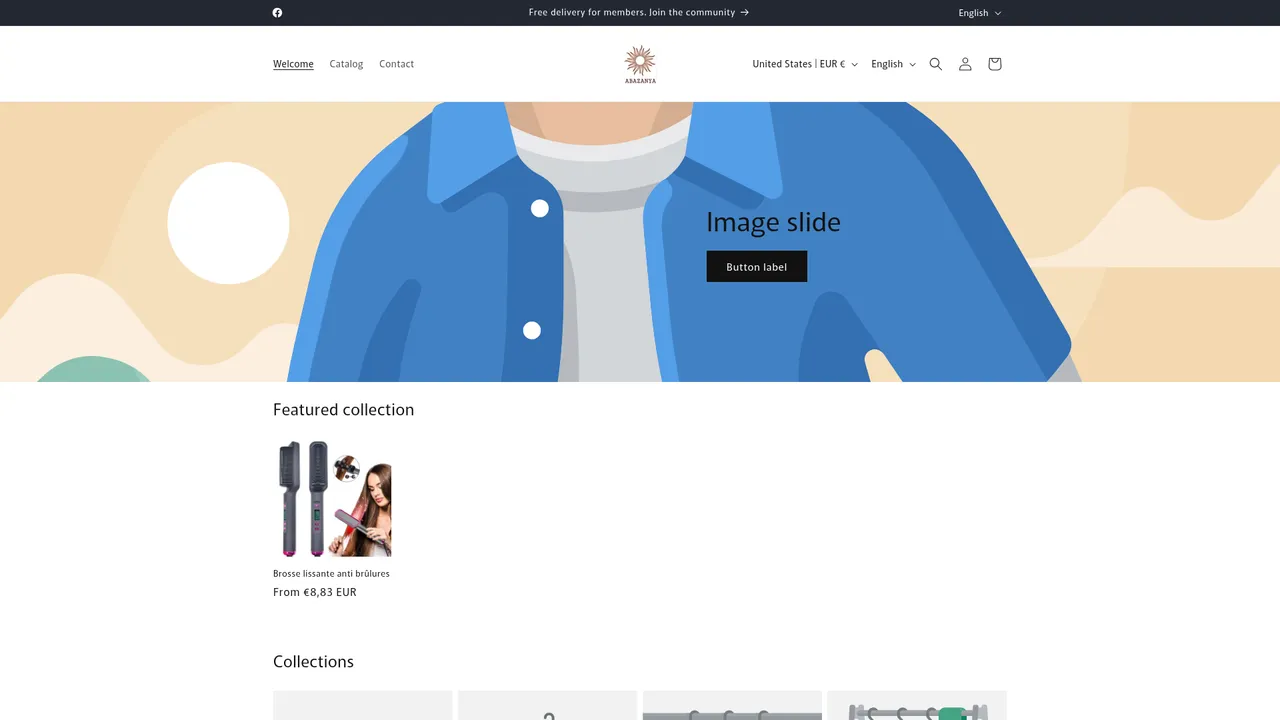Open the Brosse lissante anti brûlures link
Image resolution: width=1280 pixels, height=720 pixels.
tap(331, 574)
